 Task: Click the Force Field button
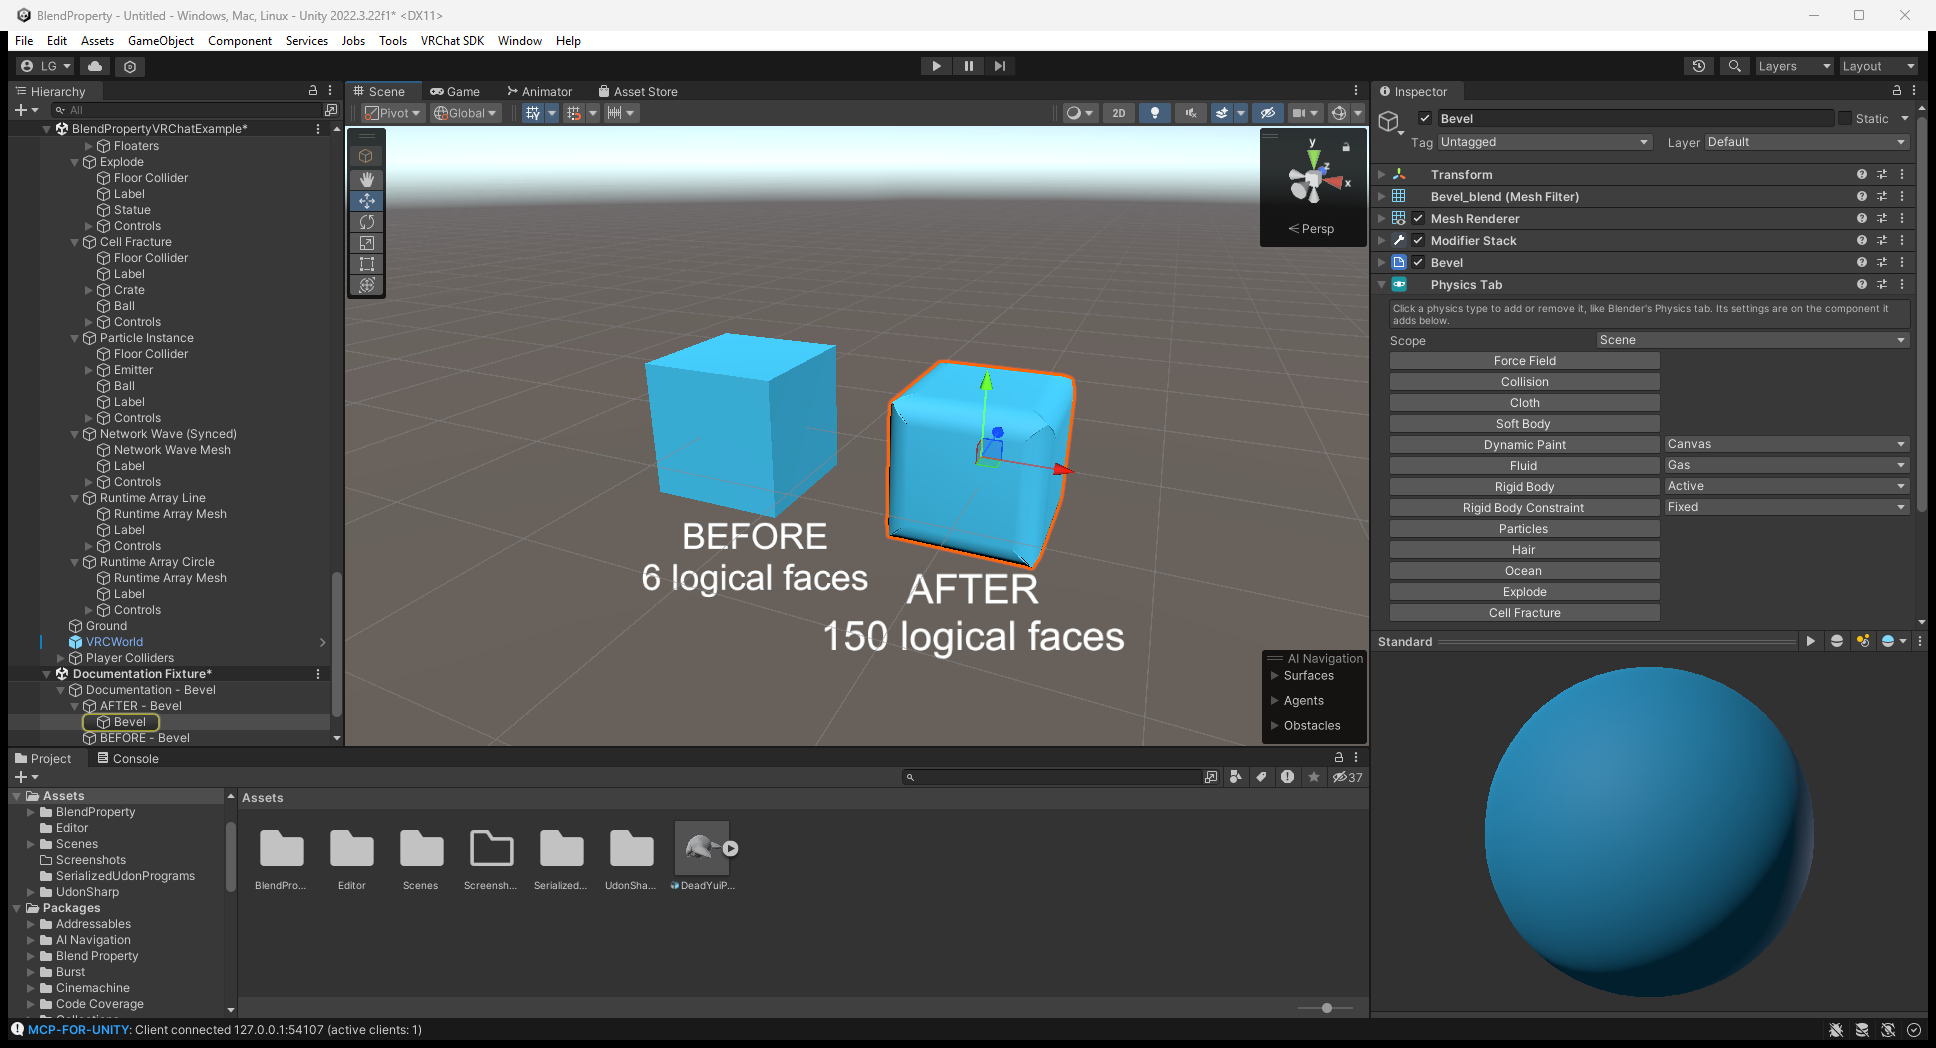pos(1524,361)
